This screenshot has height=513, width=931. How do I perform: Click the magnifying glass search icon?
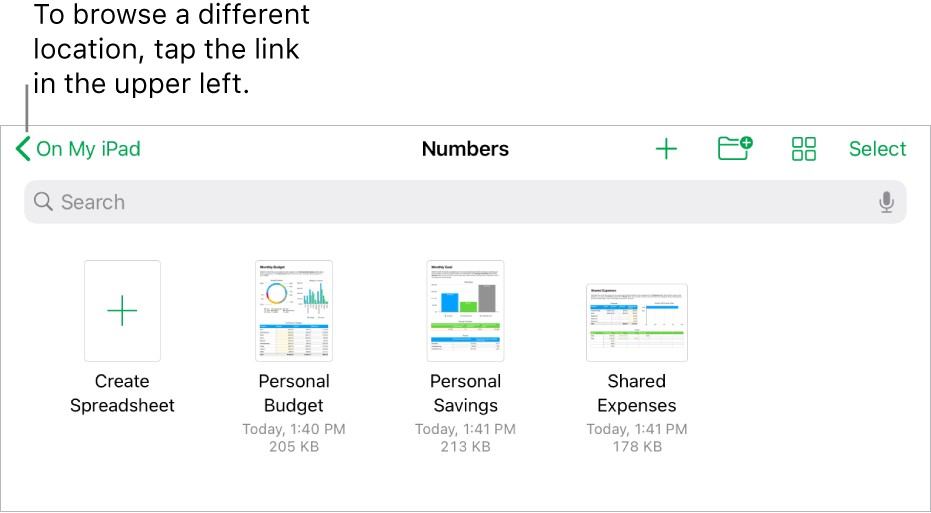pos(43,202)
